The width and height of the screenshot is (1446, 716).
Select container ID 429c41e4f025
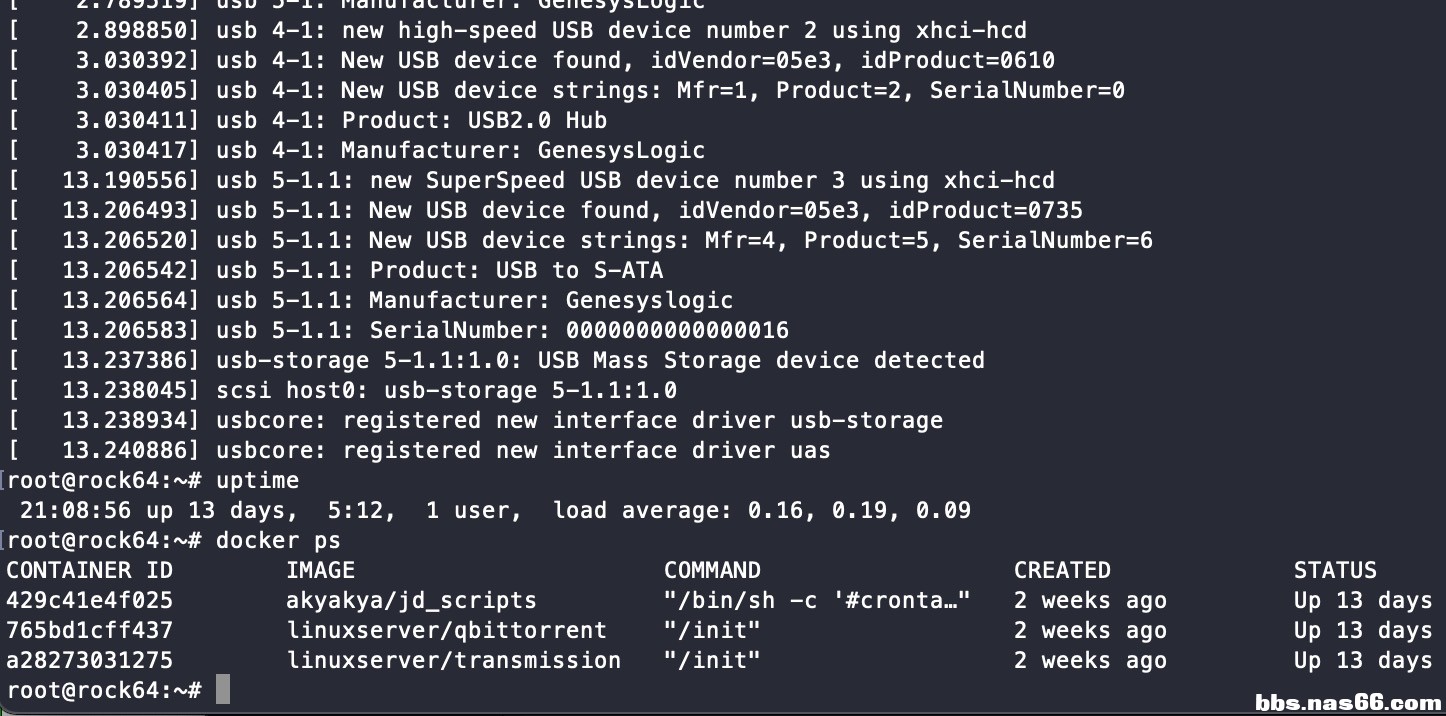click(89, 600)
